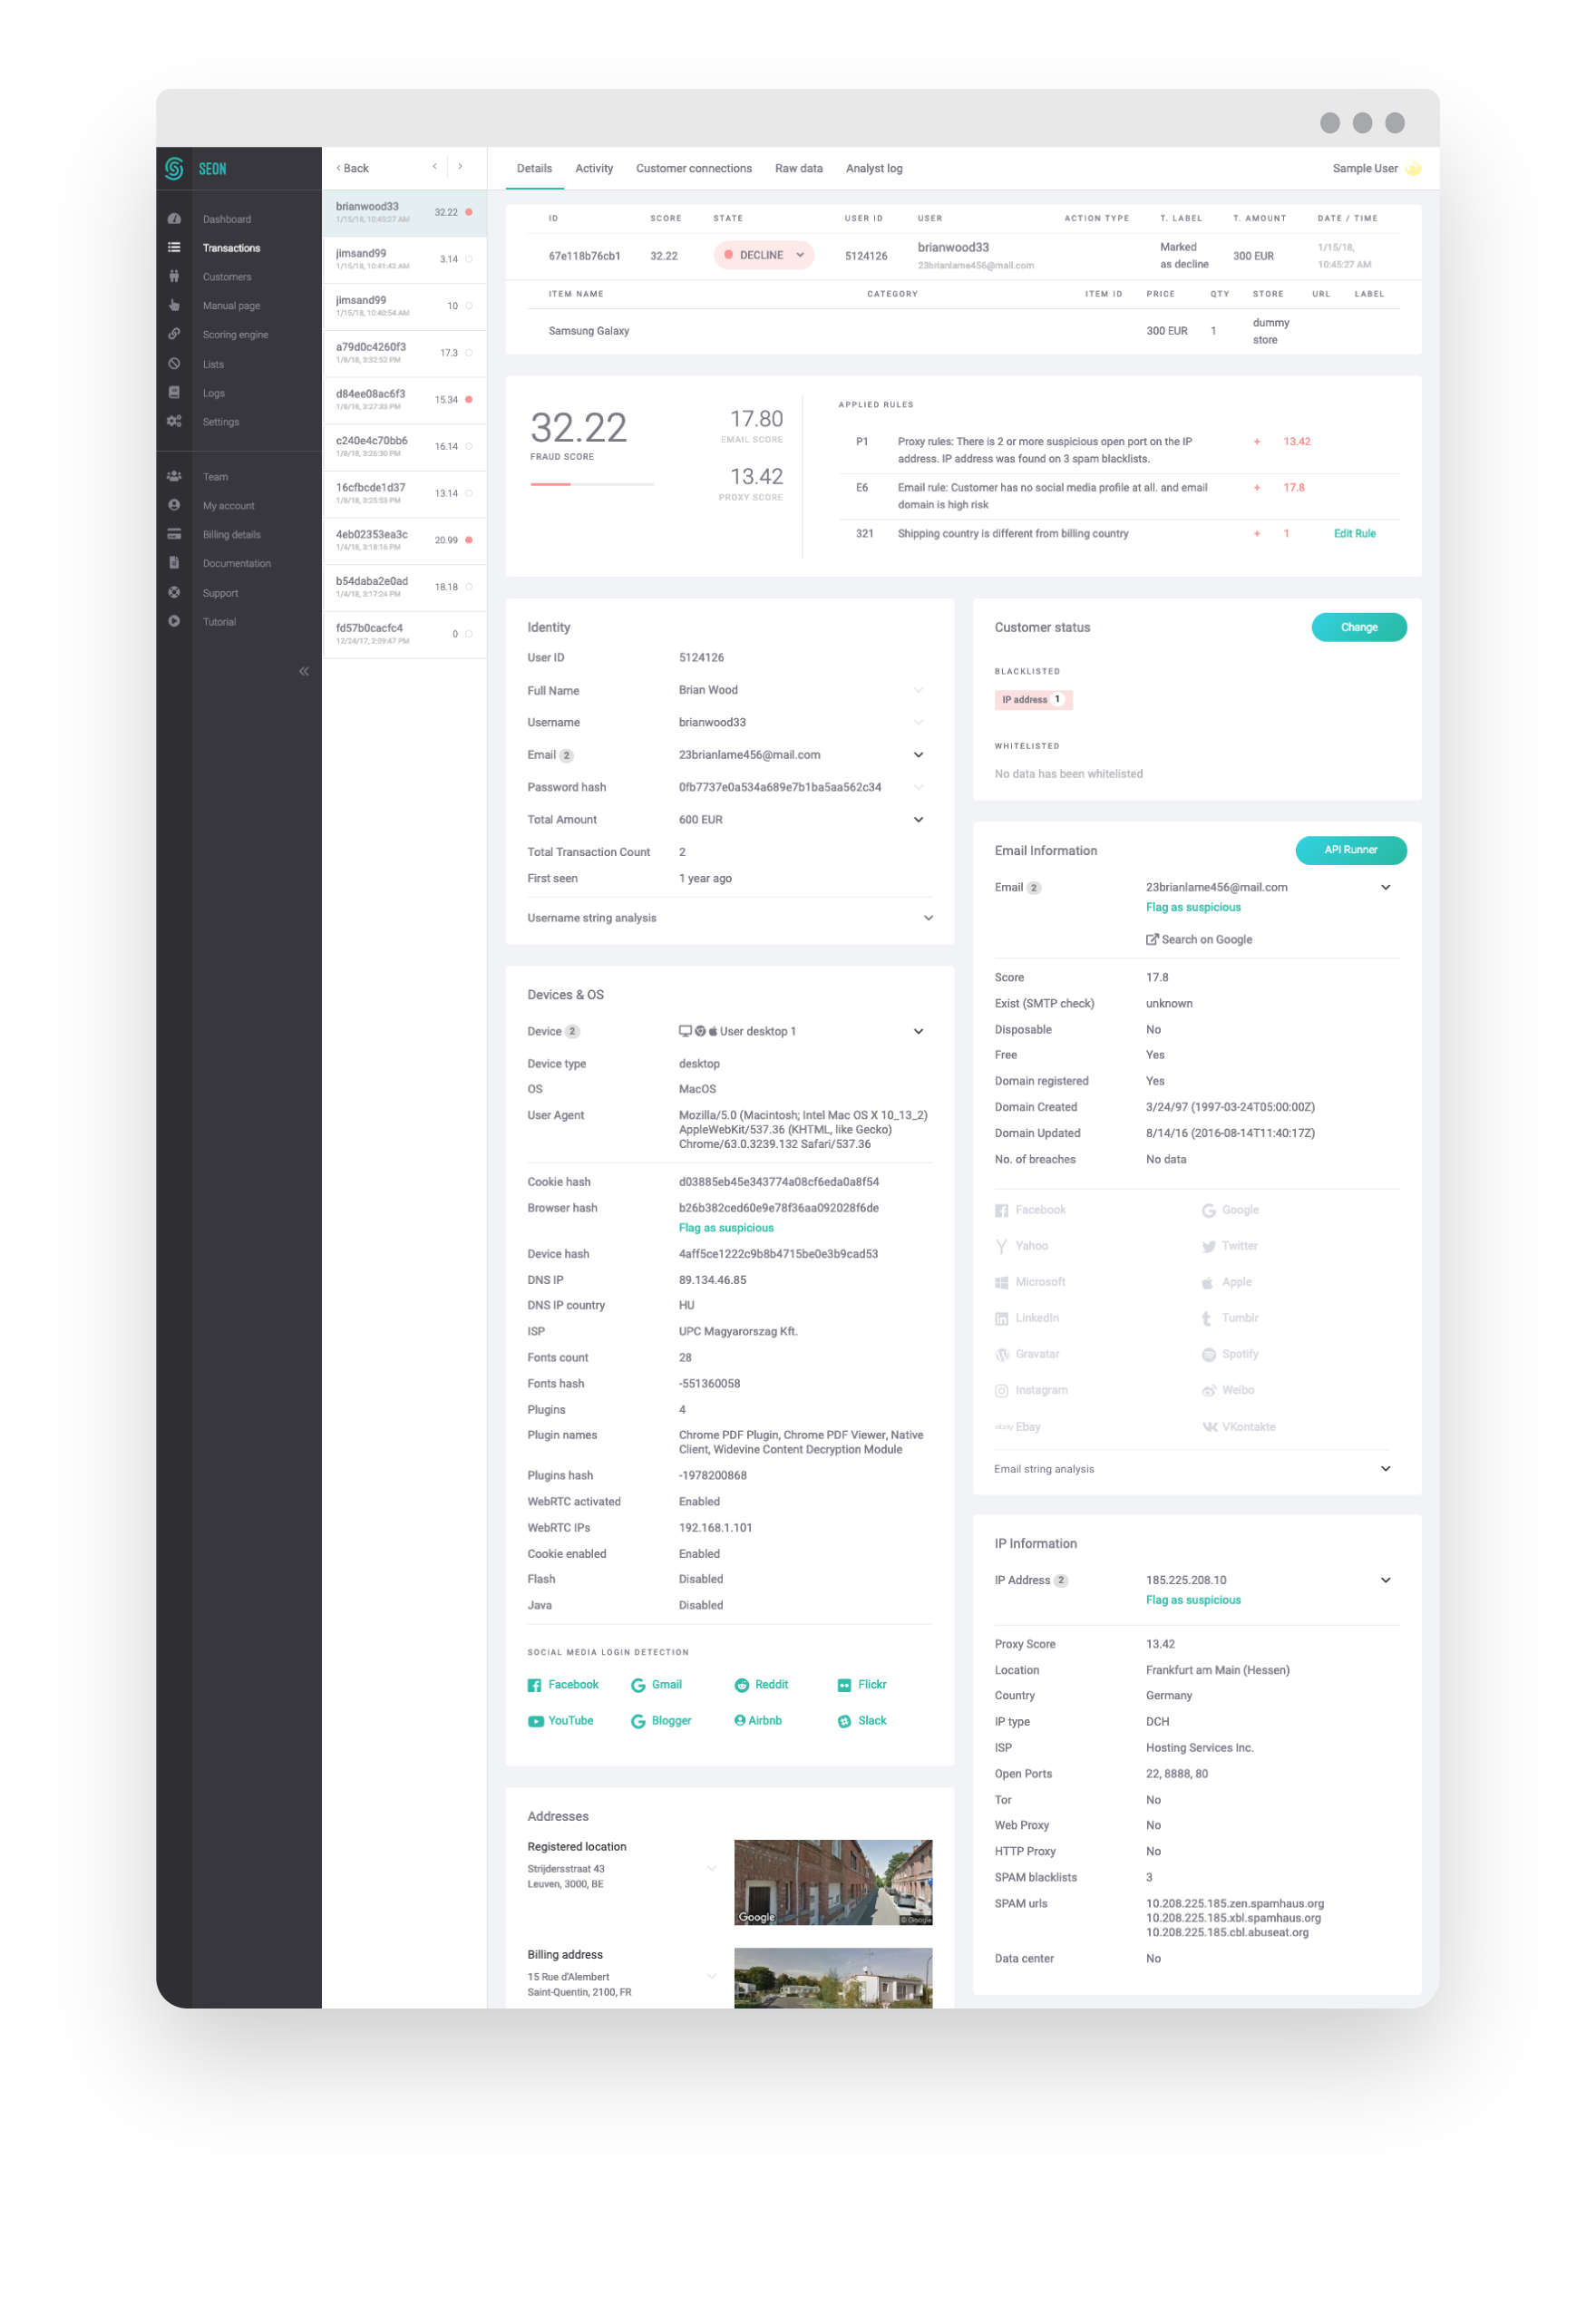Click the fraud score progress bar
Viewport: 1596px width, 2315px height.
(x=592, y=484)
